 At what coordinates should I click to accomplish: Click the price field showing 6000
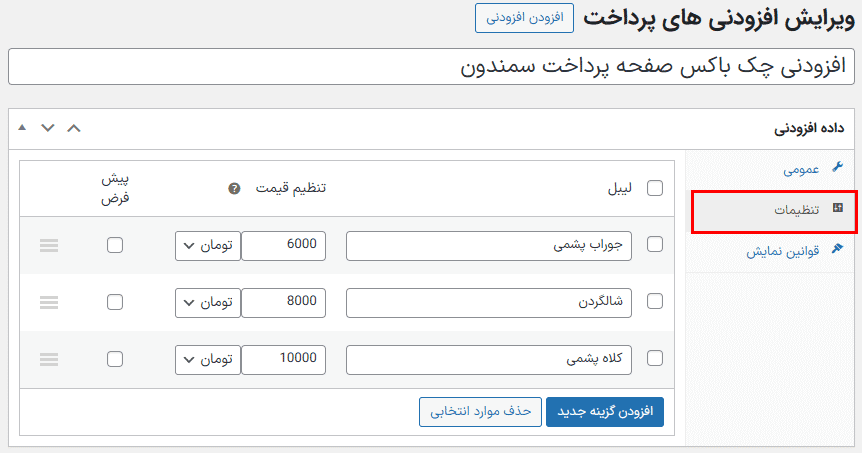[284, 246]
